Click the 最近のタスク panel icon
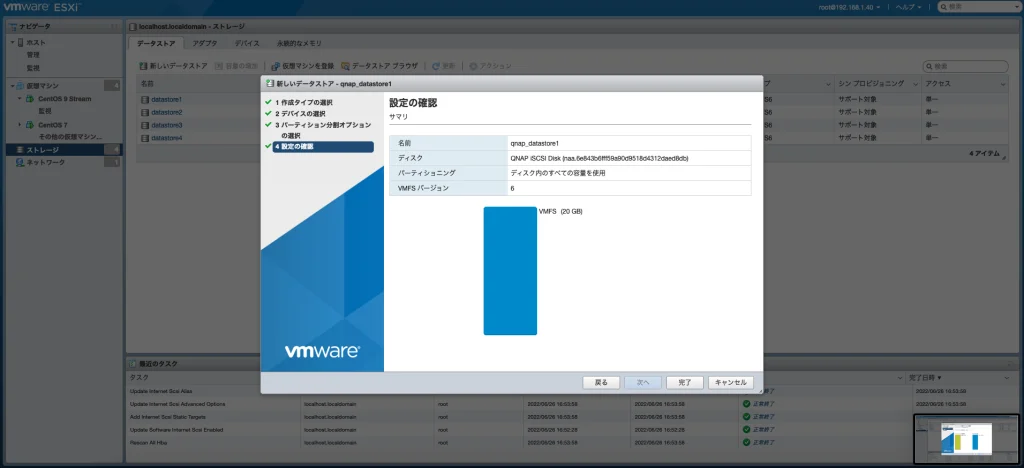This screenshot has width=1024, height=468. coord(134,364)
